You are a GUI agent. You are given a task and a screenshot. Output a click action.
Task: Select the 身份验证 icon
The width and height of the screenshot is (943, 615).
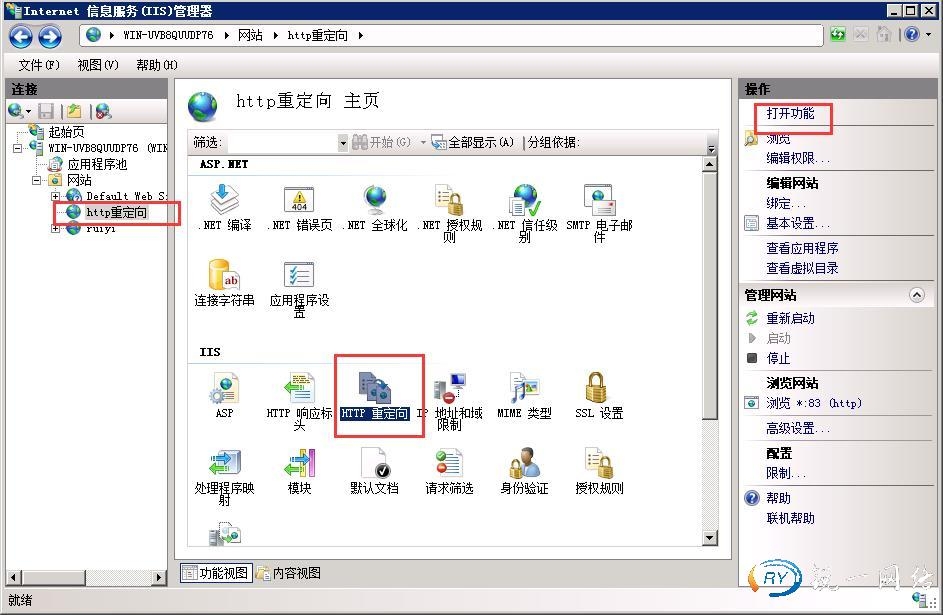point(524,464)
